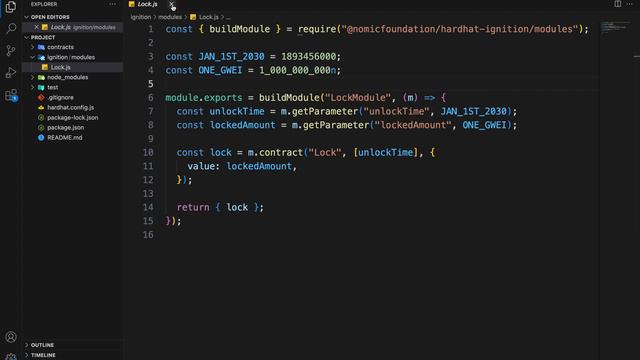Click line number 5 in gutter

tap(151, 84)
